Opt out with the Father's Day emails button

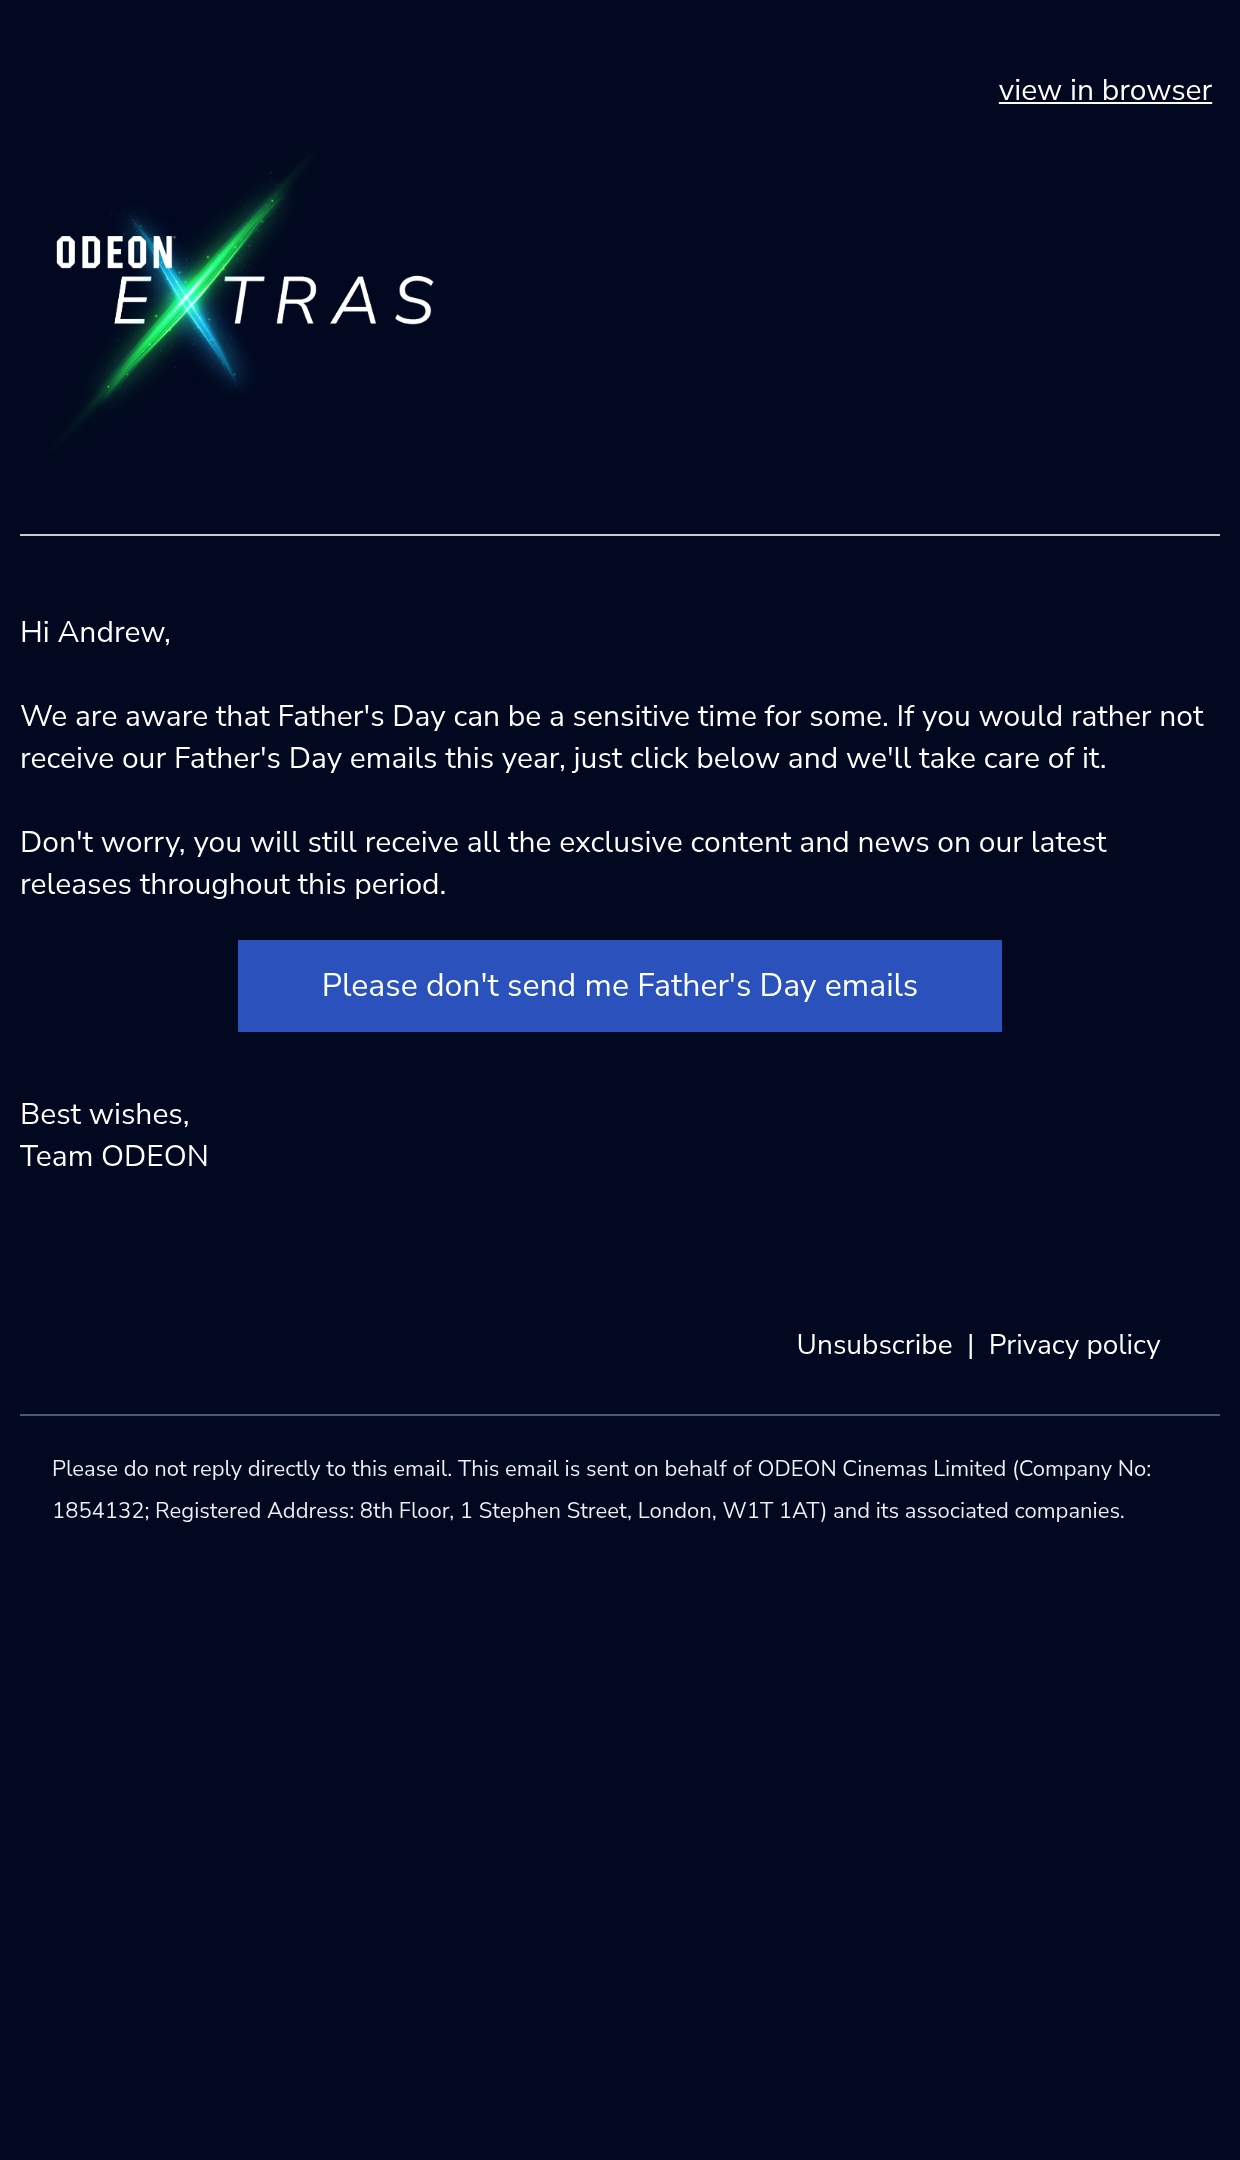[x=620, y=986]
